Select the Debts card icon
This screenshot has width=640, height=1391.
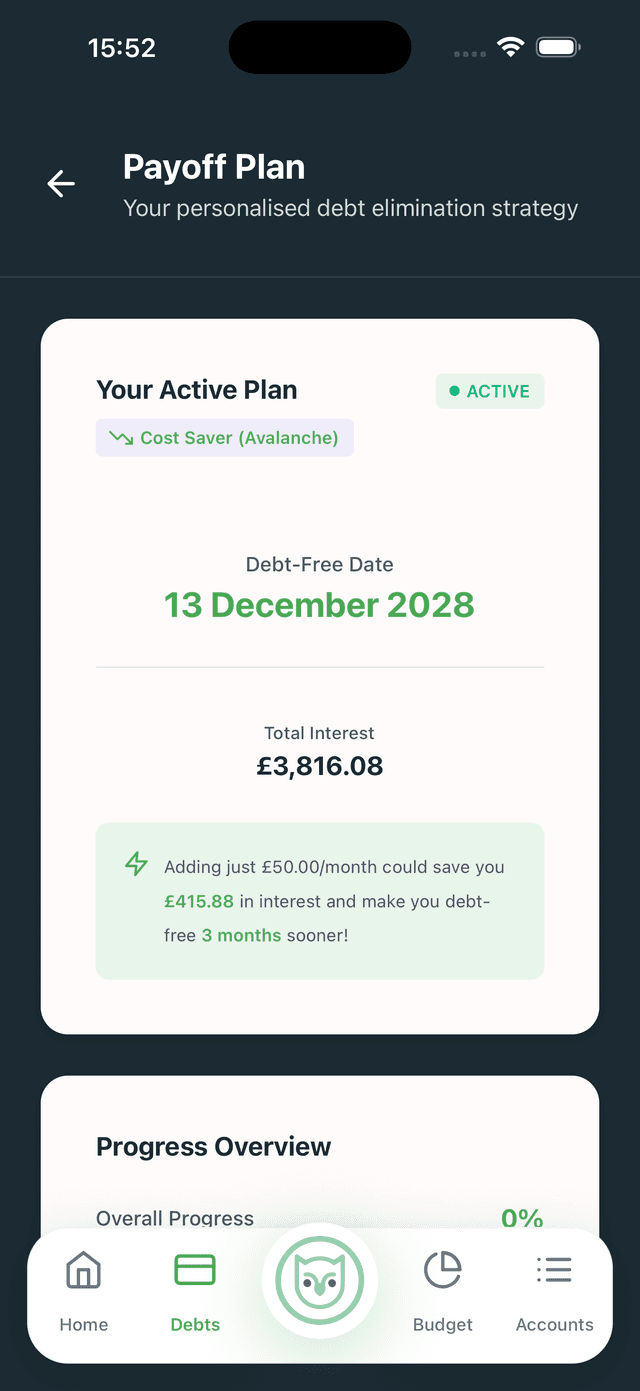(195, 1271)
